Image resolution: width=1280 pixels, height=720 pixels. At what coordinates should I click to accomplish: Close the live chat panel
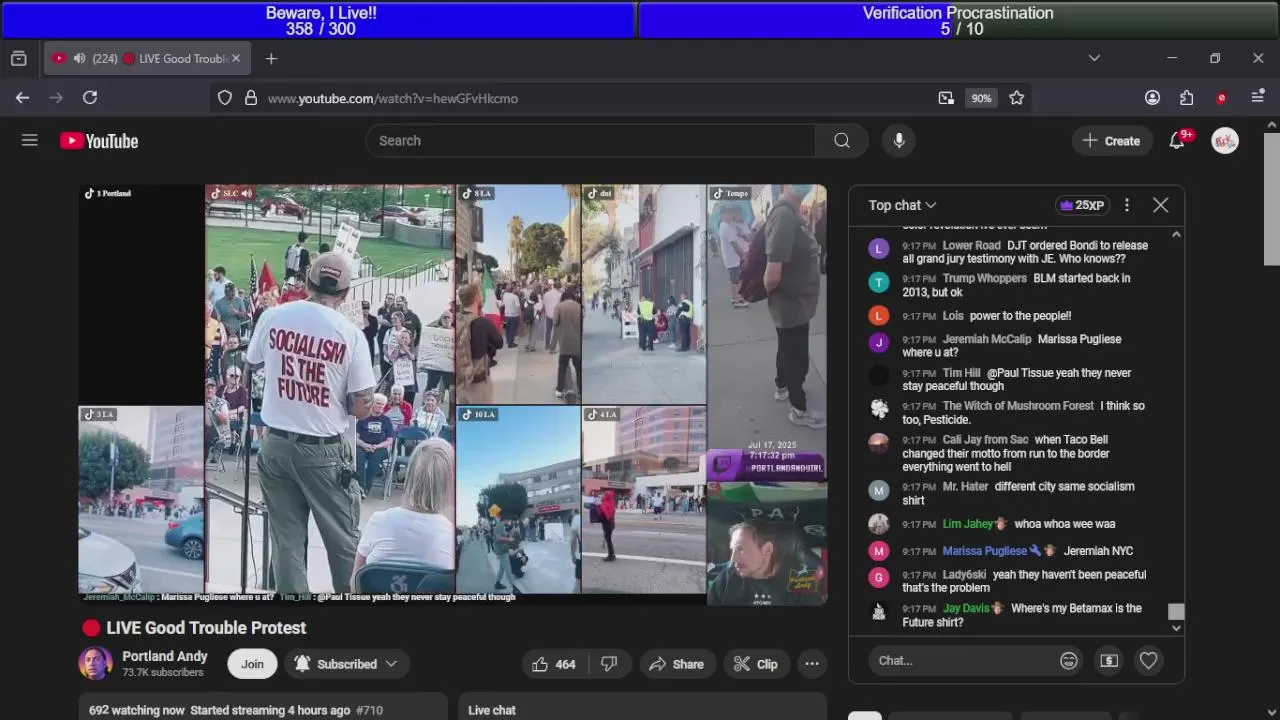coord(1160,205)
